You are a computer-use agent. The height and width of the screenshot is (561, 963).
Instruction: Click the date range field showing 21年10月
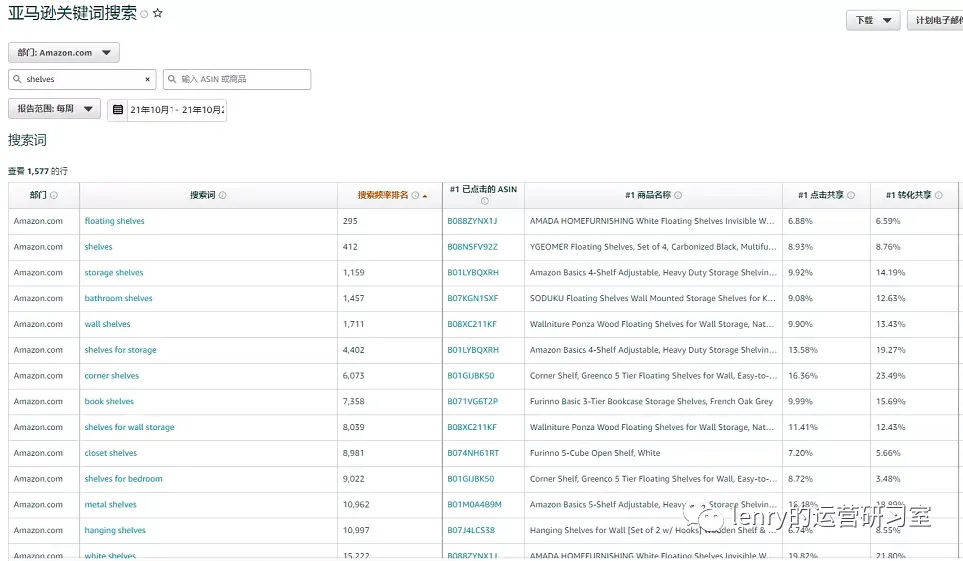click(x=177, y=110)
